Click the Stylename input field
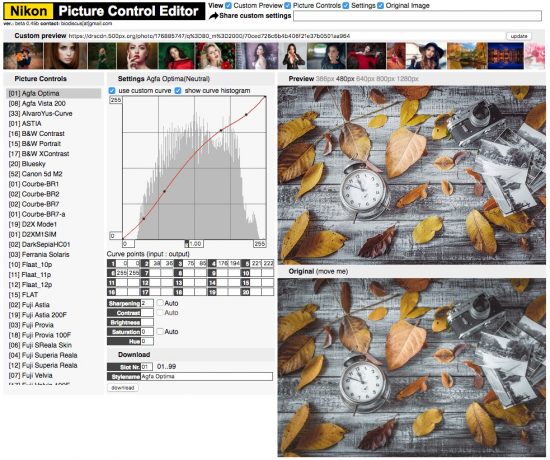Viewport: 550px width, 460px height. pos(207,376)
